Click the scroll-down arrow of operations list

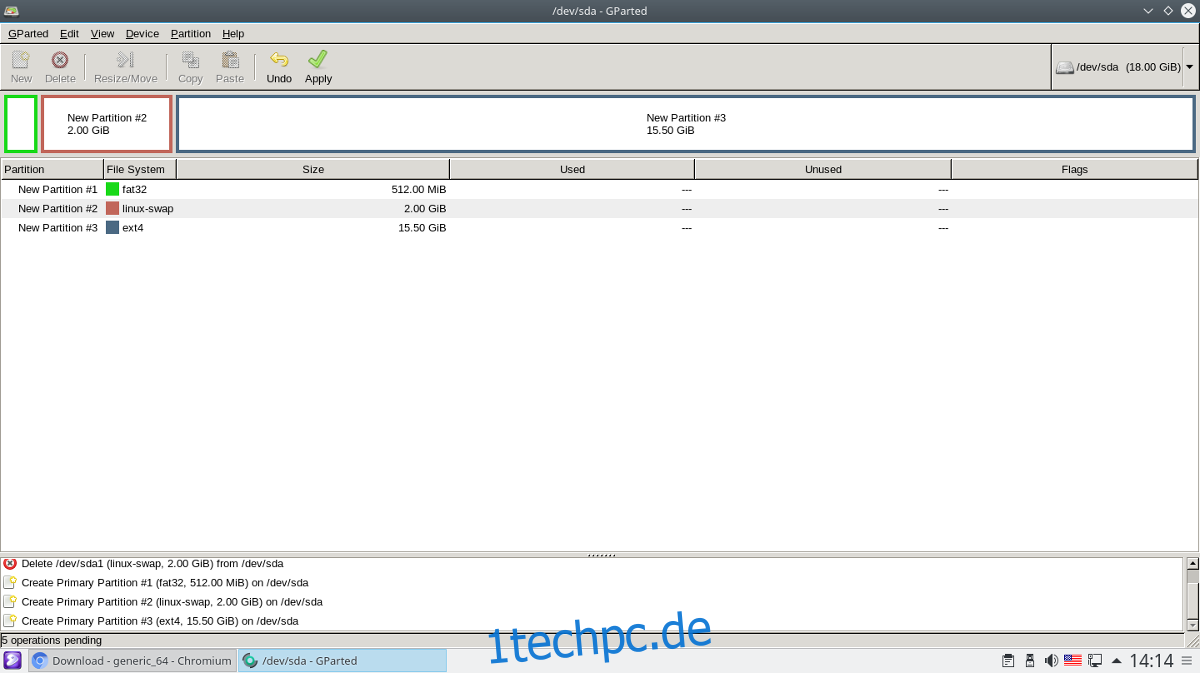coord(1192,624)
